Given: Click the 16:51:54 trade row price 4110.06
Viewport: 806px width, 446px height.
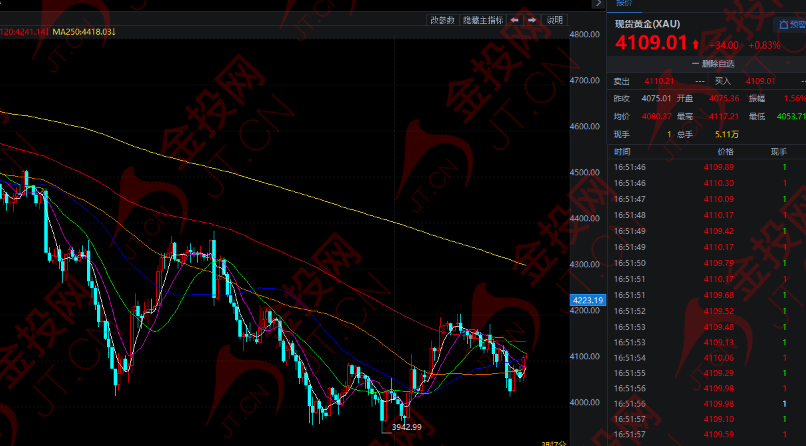Looking at the screenshot, I should point(719,358).
